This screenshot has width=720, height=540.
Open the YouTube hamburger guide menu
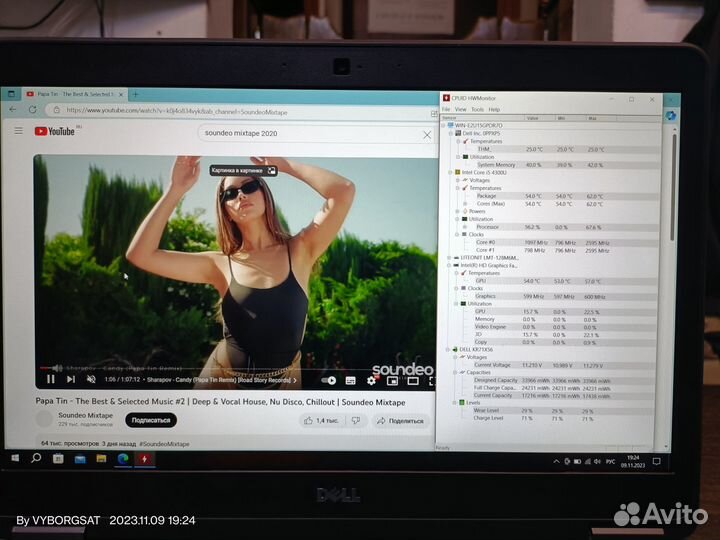18,130
